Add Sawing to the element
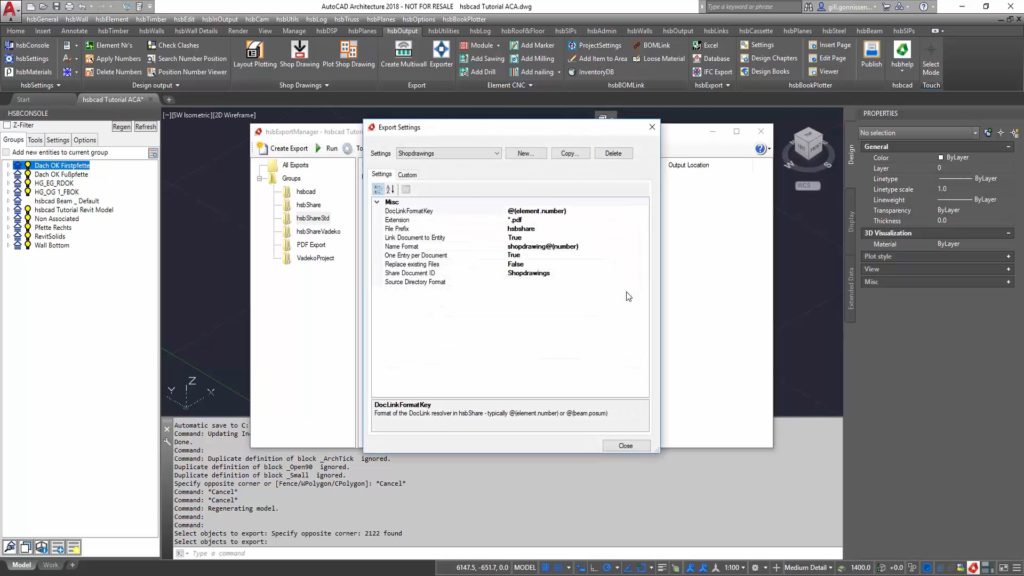This screenshot has height=576, width=1024. pos(481,58)
